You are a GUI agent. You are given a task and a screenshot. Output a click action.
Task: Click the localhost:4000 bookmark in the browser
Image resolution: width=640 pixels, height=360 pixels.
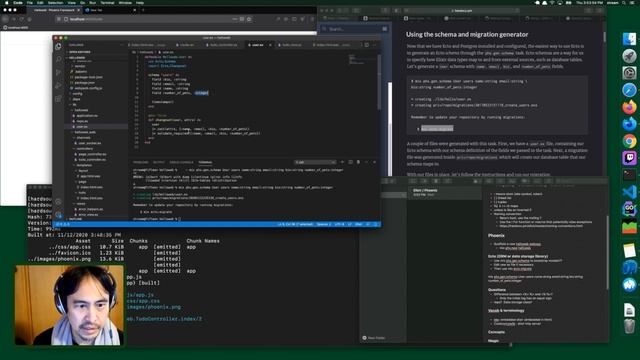[16, 28]
